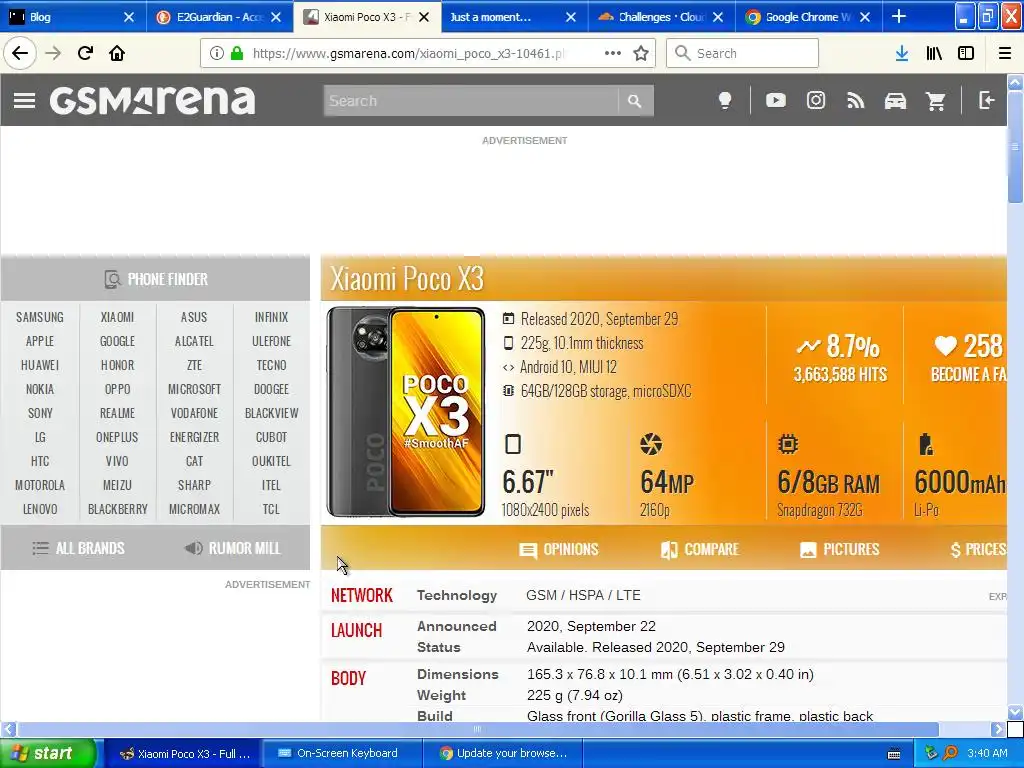Open the Prices tab
Screen dimensions: 1024x768
pos(978,549)
